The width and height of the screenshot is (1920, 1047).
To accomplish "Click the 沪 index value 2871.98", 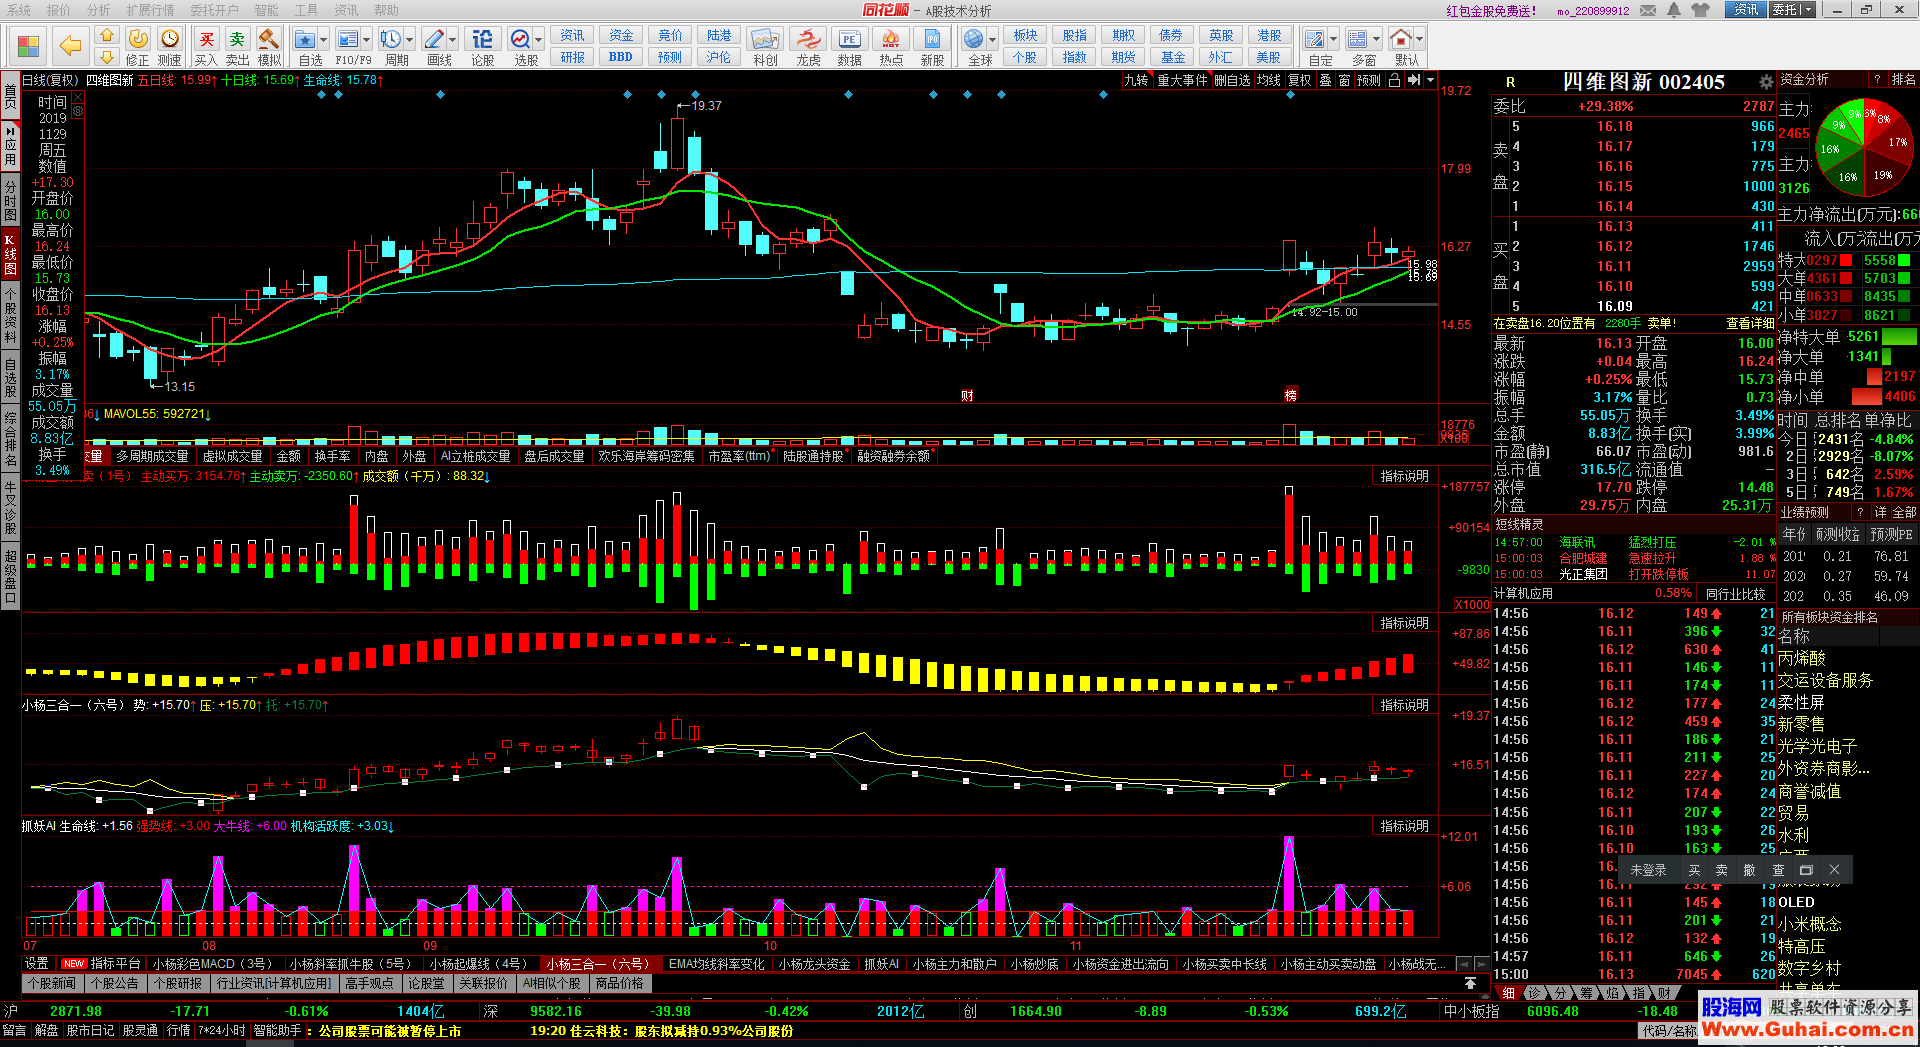I will click(76, 1011).
